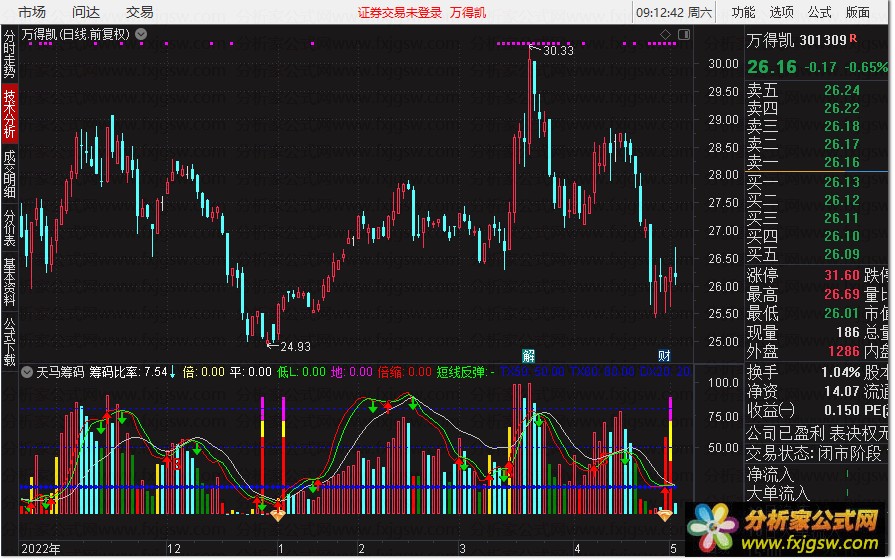Click orange diamond signal near May
The width and height of the screenshot is (895, 560).
(x=665, y=515)
